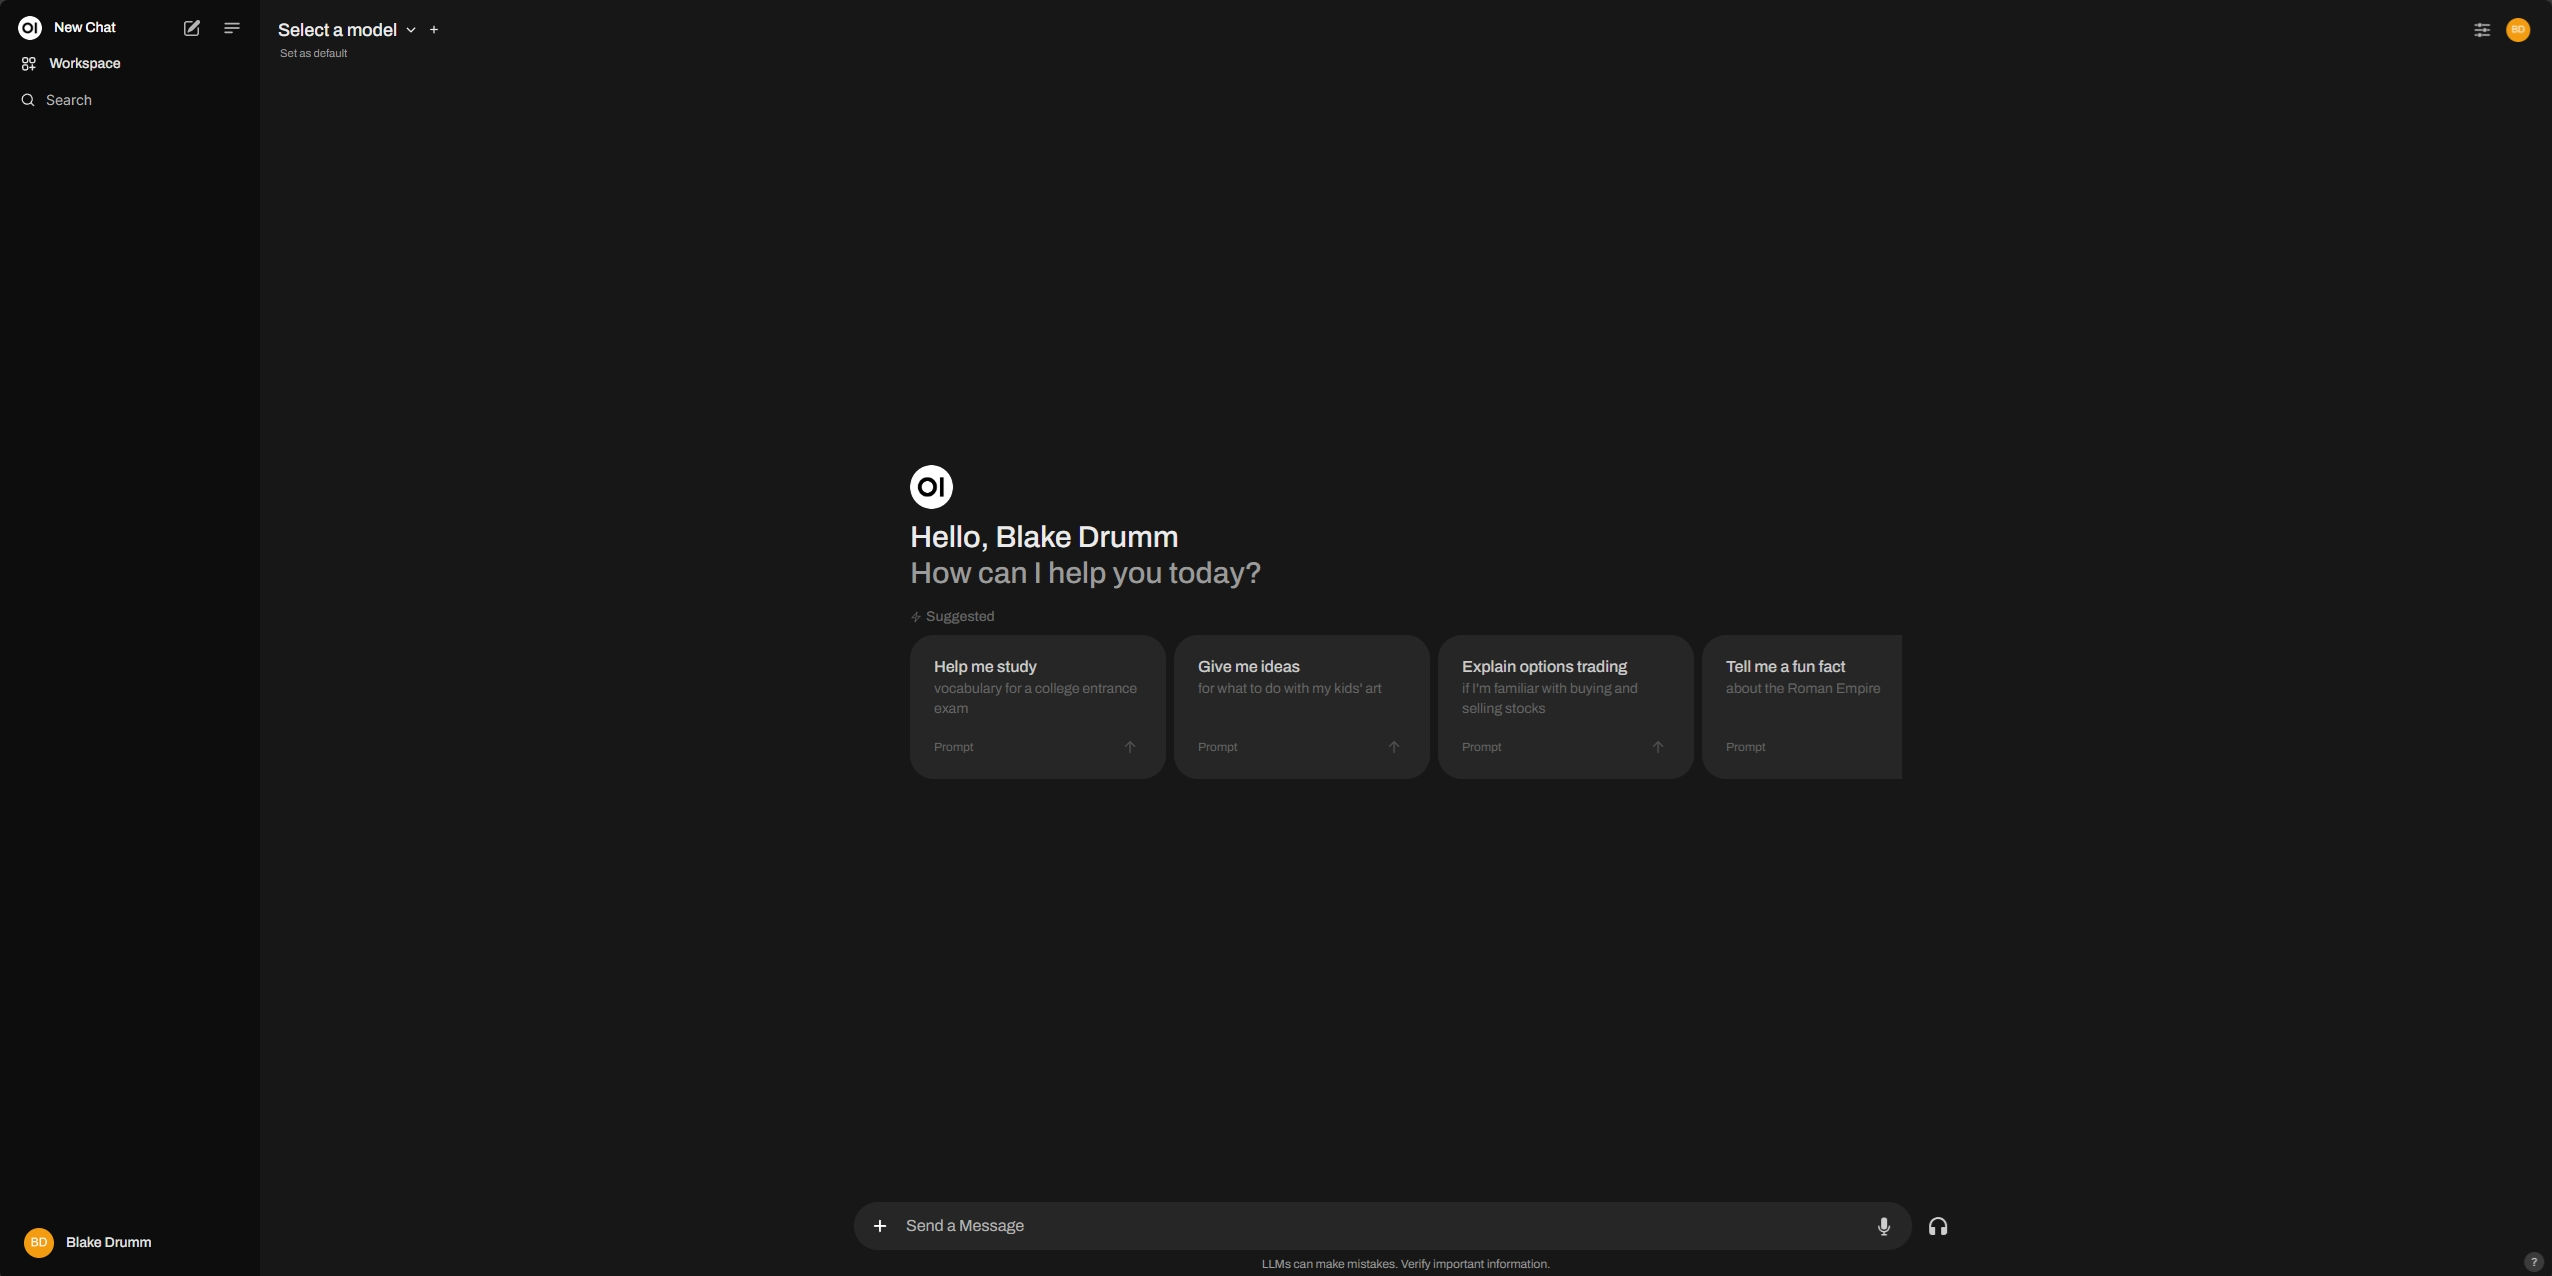Open Search in the sidebar

[x=68, y=99]
